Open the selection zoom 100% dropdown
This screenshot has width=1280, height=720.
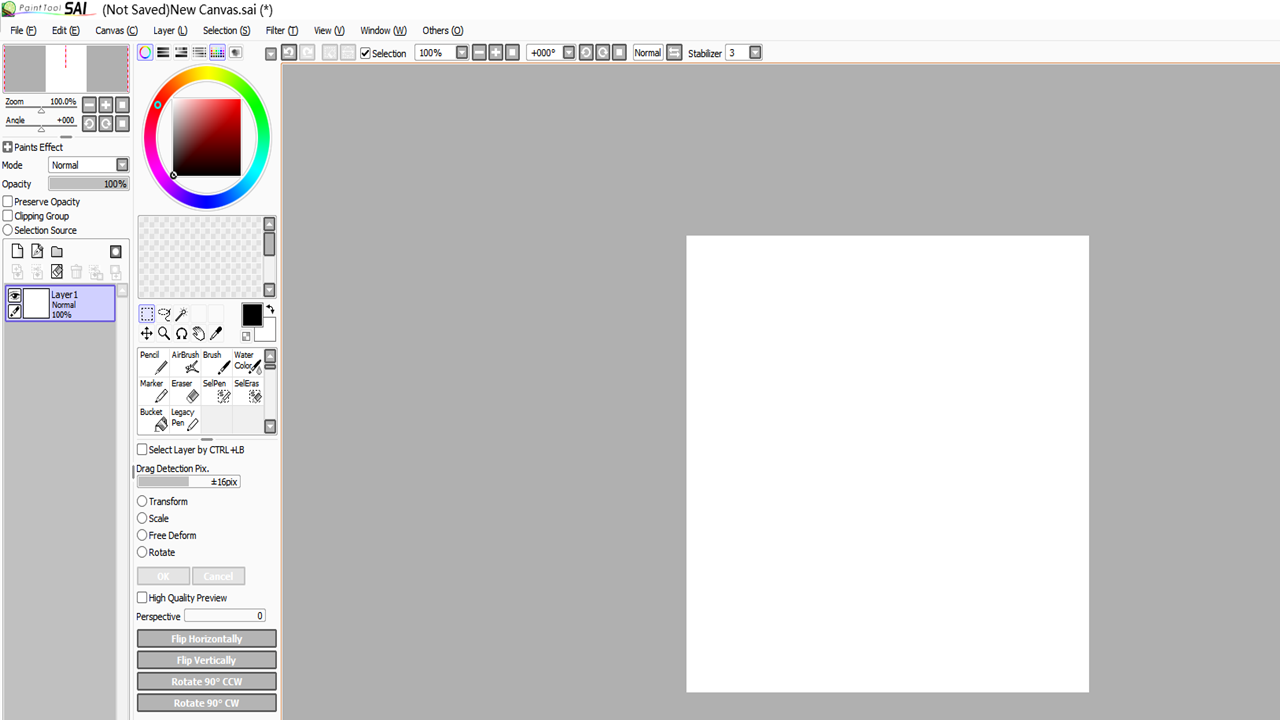point(460,53)
